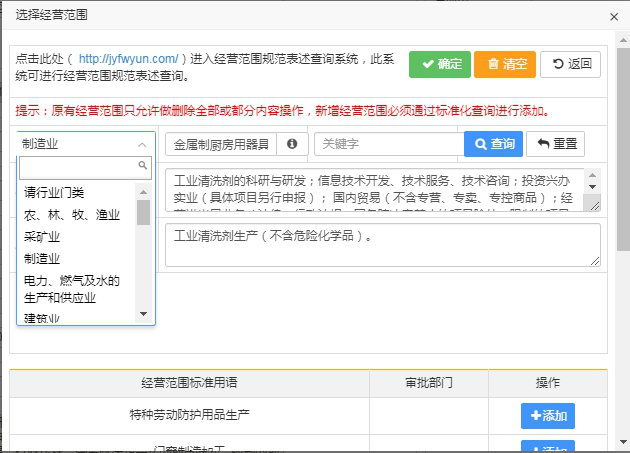The width and height of the screenshot is (630, 453).
Task: Click the info icon beside 金属制厨房用器具
Action: 292,144
